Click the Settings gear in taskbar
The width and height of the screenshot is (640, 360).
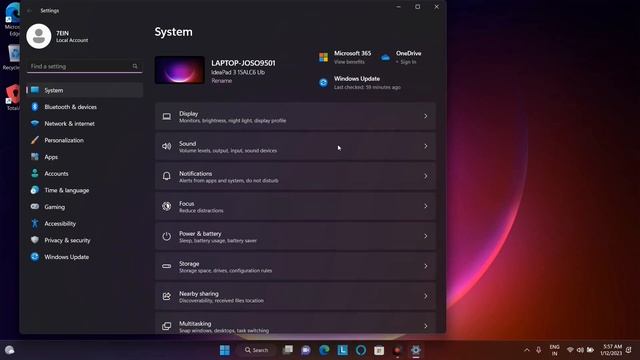416,350
